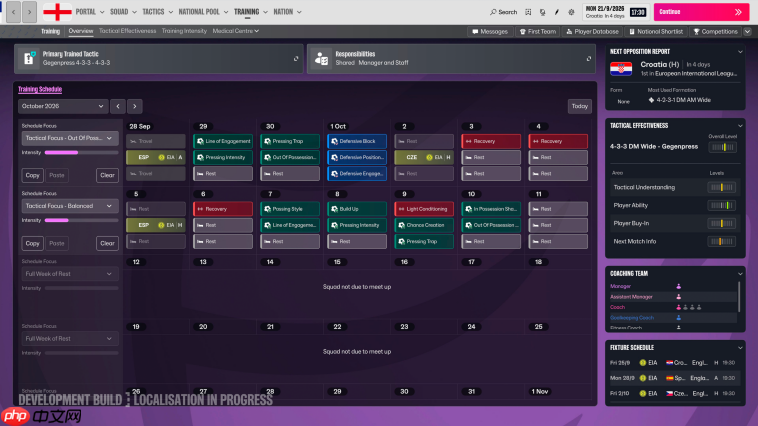Click the bookmark icon next to Search
Viewport: 758px width, 426px height.
click(x=528, y=12)
